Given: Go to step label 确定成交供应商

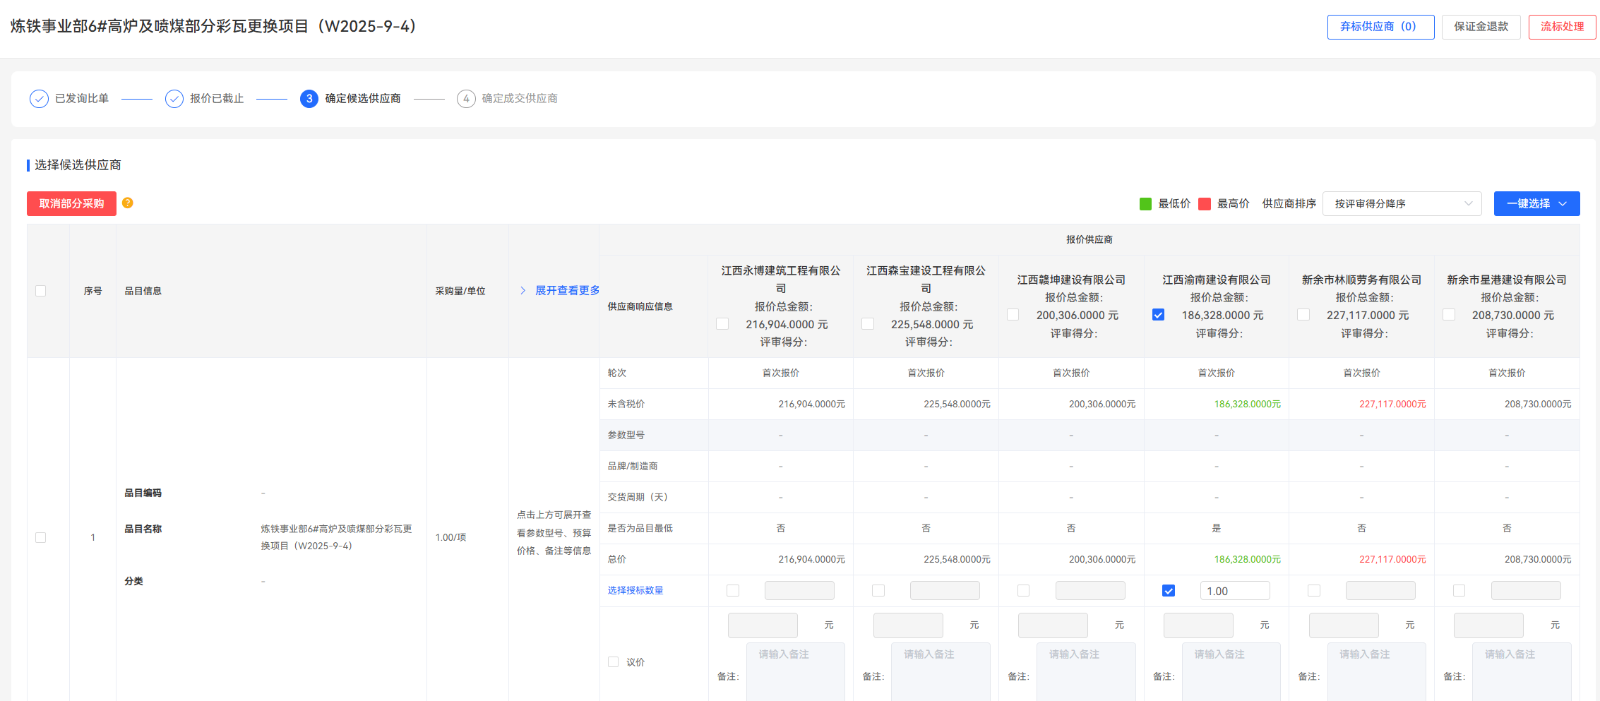Looking at the screenshot, I should (520, 99).
